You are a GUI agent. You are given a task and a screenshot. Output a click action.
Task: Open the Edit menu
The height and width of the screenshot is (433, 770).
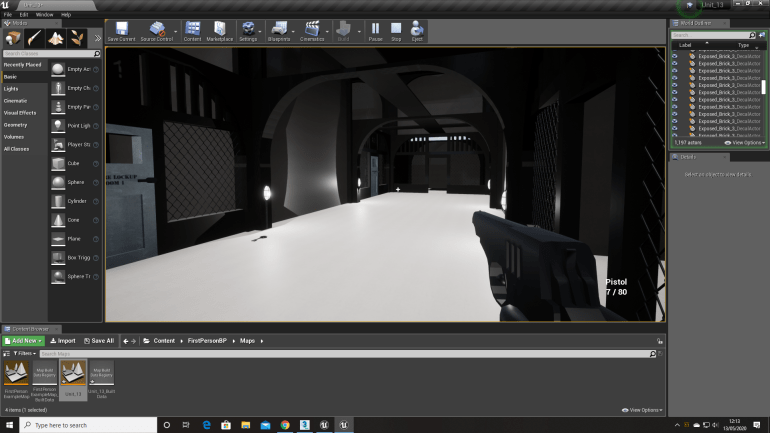tap(24, 15)
